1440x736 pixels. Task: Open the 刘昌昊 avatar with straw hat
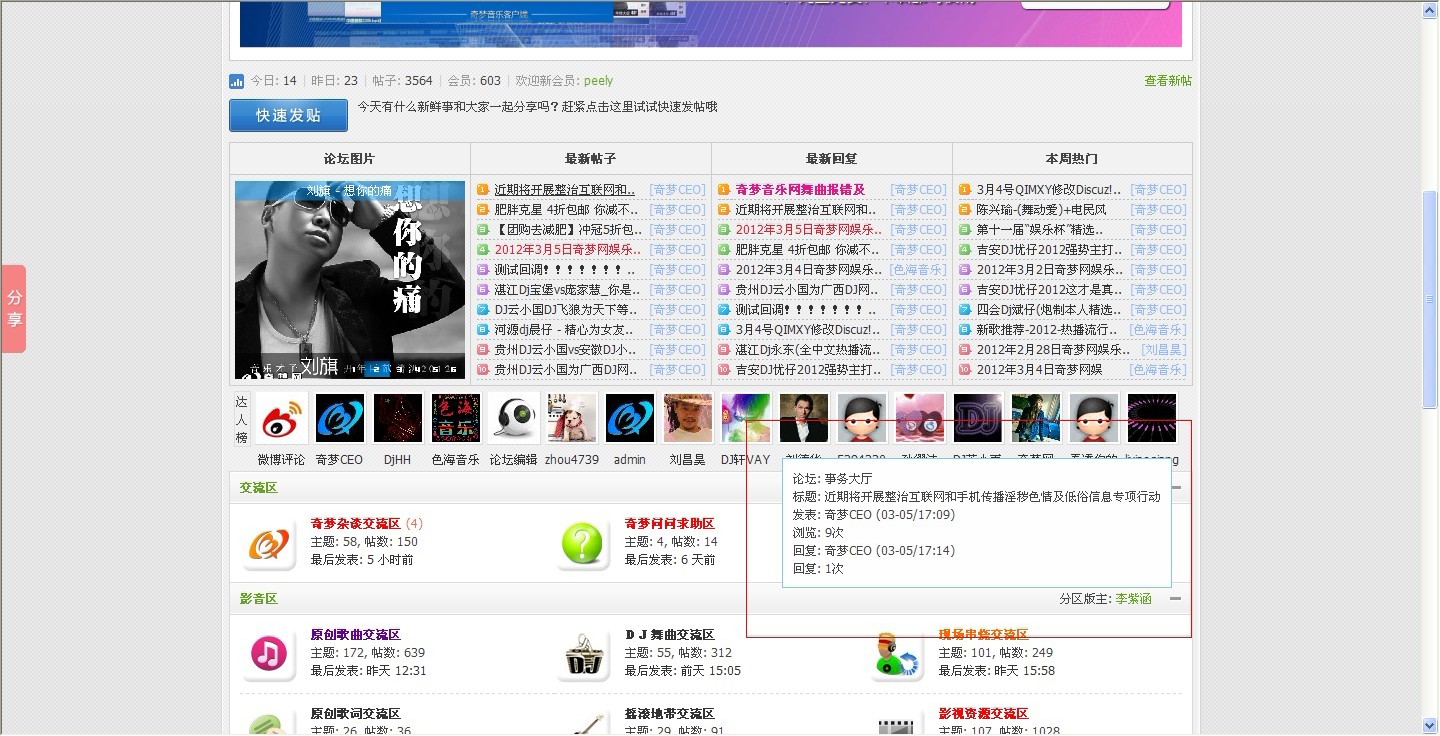[x=688, y=418]
